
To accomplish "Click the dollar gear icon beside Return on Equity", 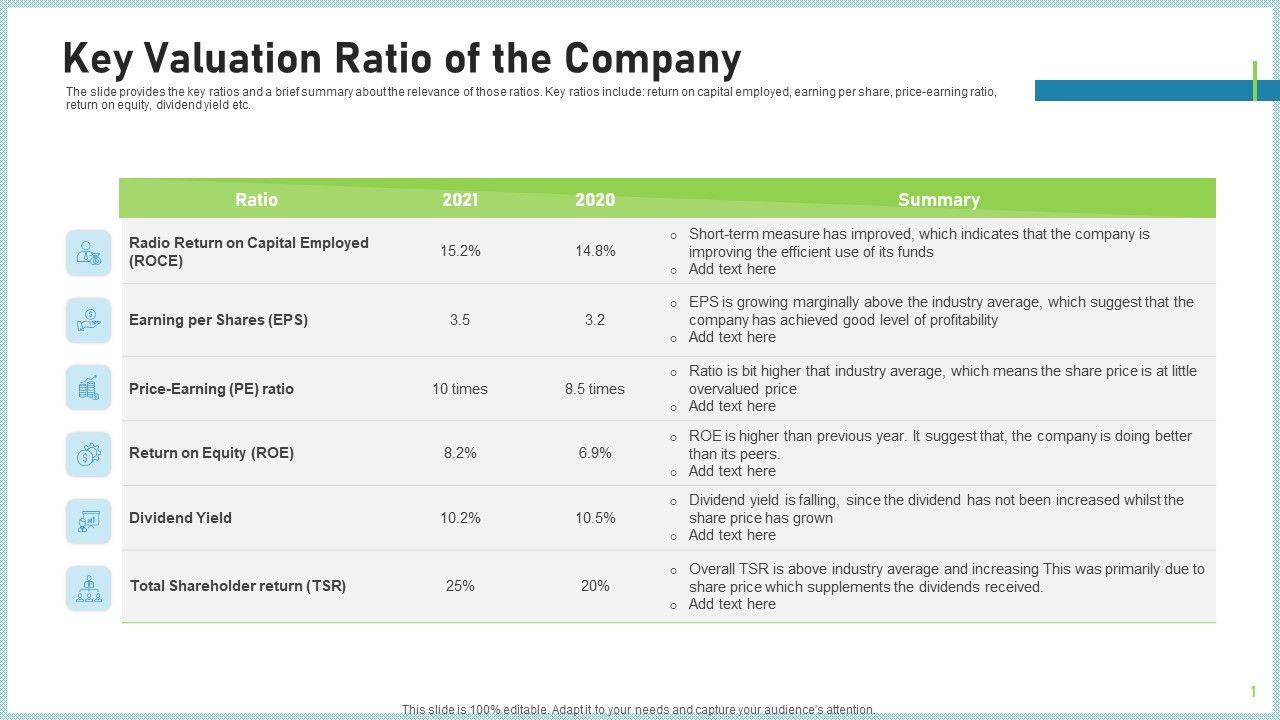I will point(89,454).
